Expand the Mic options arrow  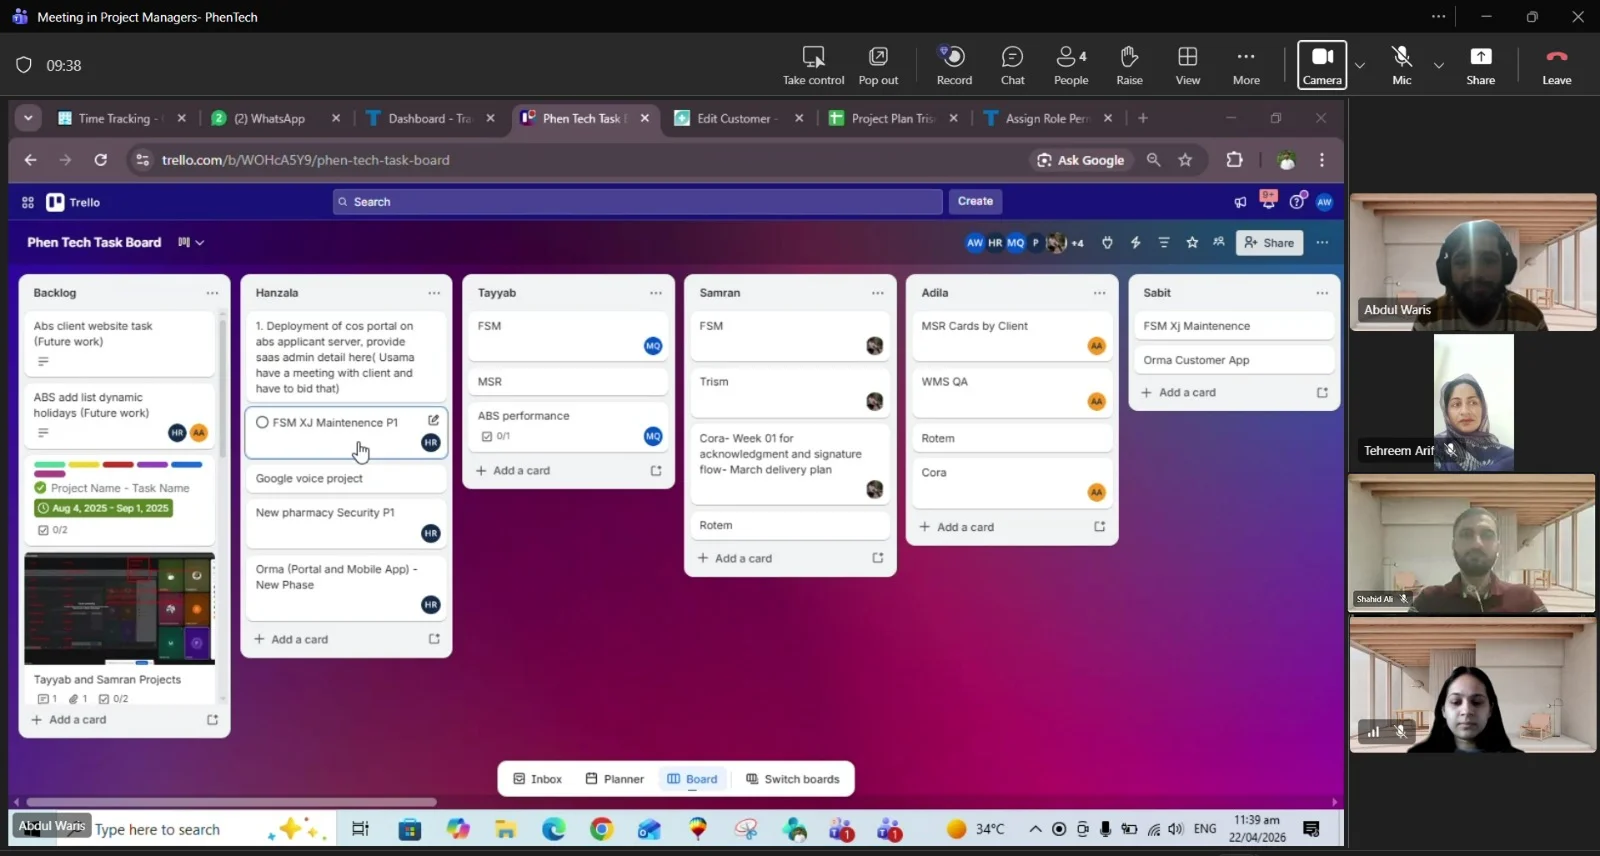(x=1439, y=66)
